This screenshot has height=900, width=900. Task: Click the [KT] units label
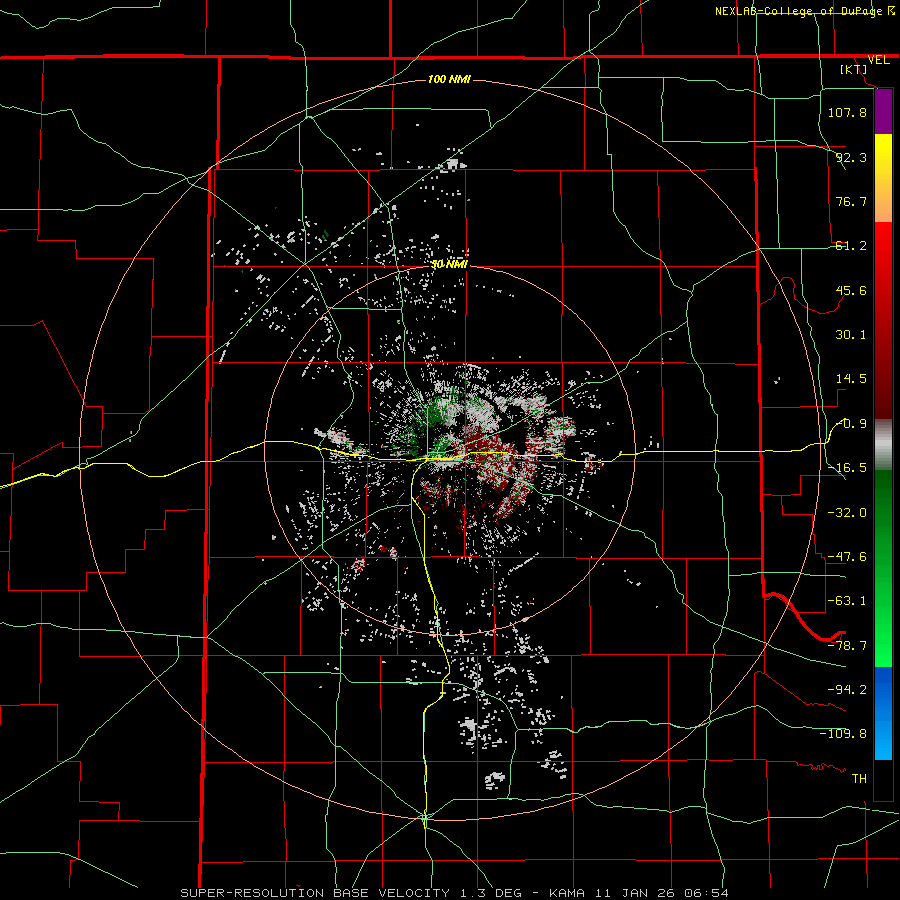point(854,69)
